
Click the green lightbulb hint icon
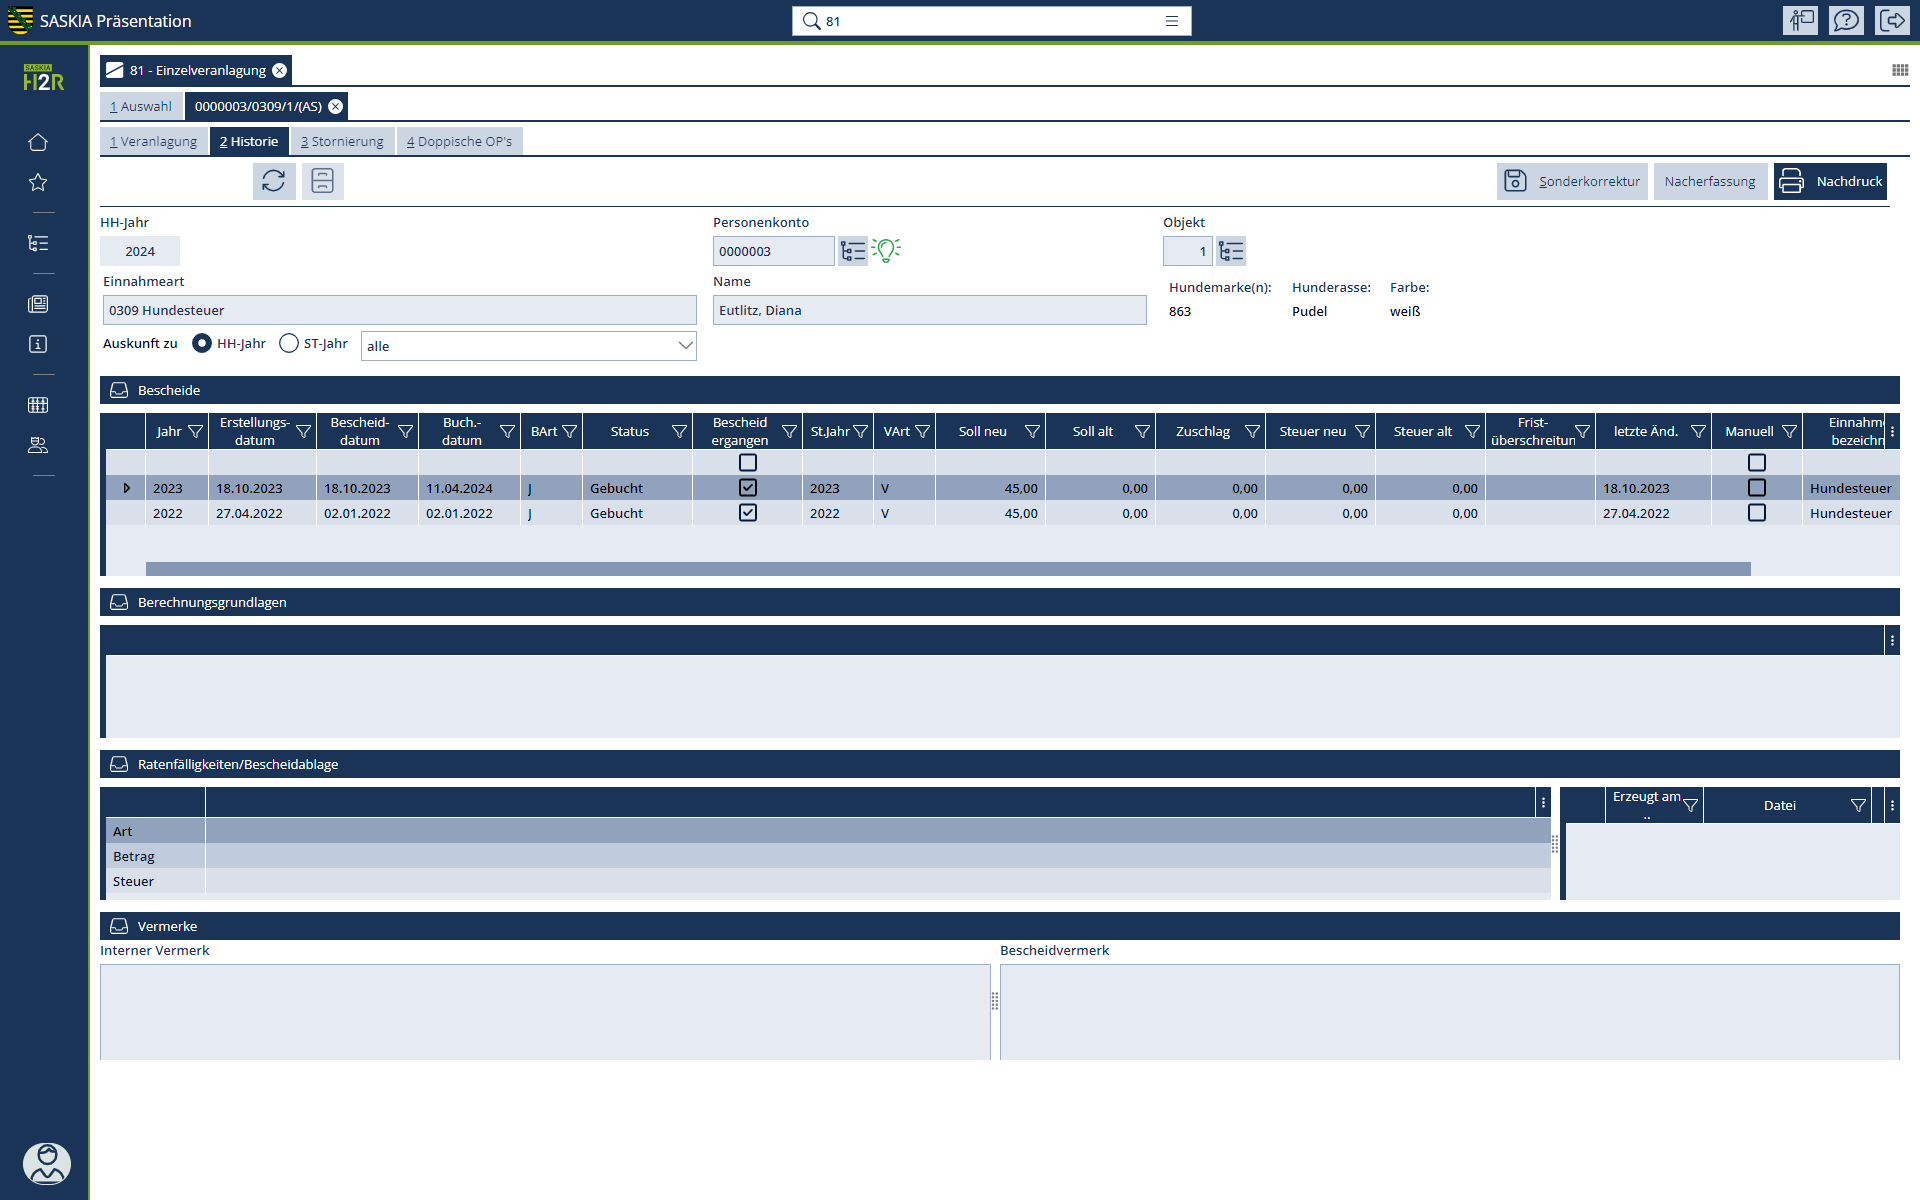[886, 250]
